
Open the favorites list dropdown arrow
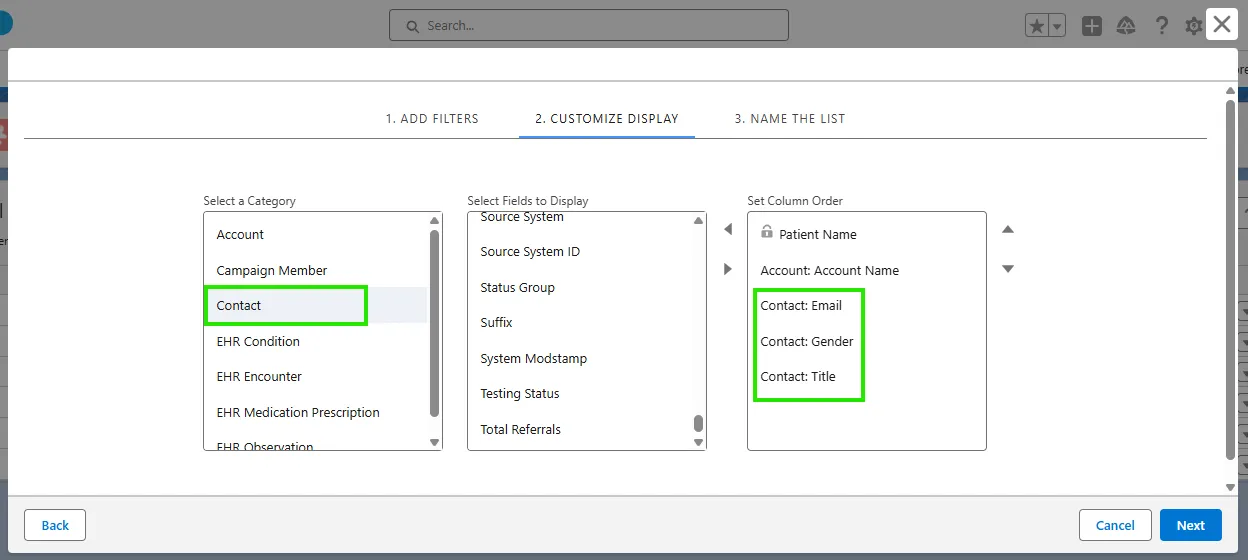(x=1057, y=26)
